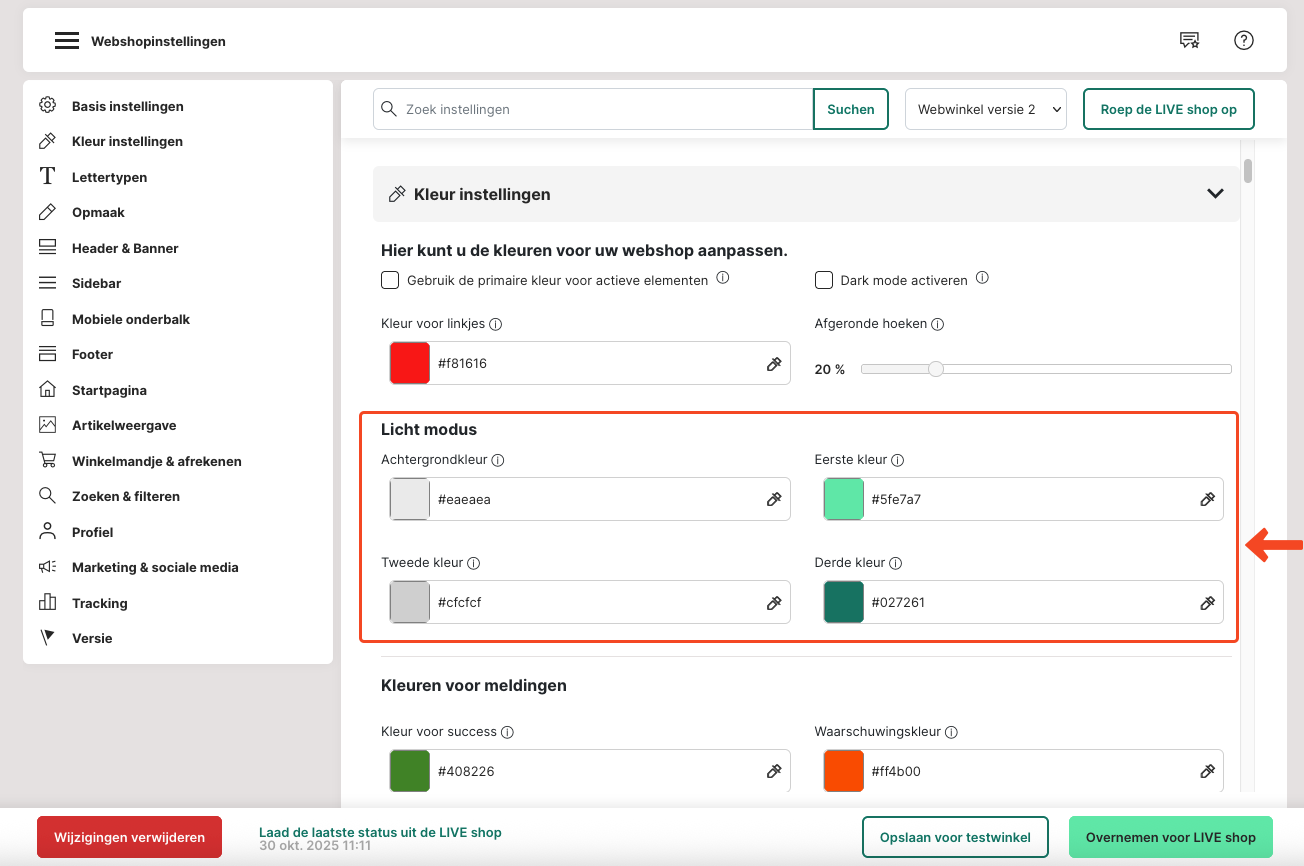Screen dimensions: 1304x866
Task: Click the Tweede kleur gray swatch
Action: coord(410,603)
